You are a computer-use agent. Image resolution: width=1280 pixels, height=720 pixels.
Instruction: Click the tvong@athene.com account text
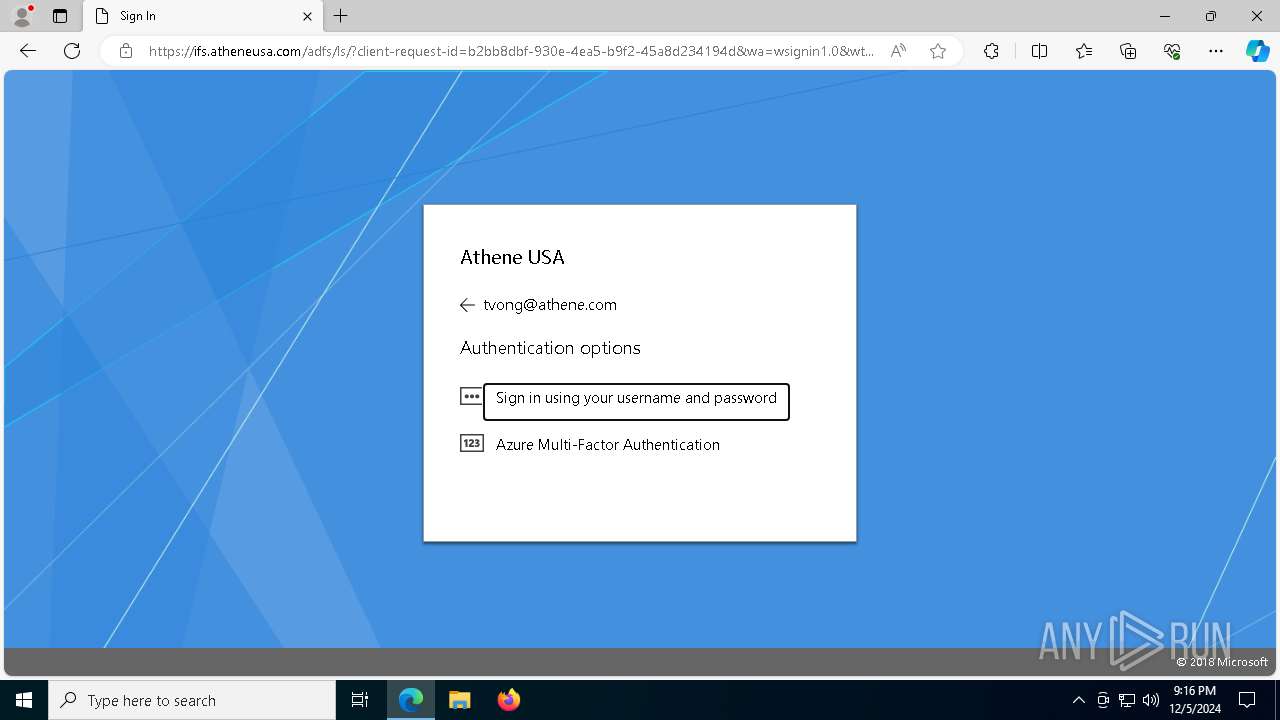point(550,305)
